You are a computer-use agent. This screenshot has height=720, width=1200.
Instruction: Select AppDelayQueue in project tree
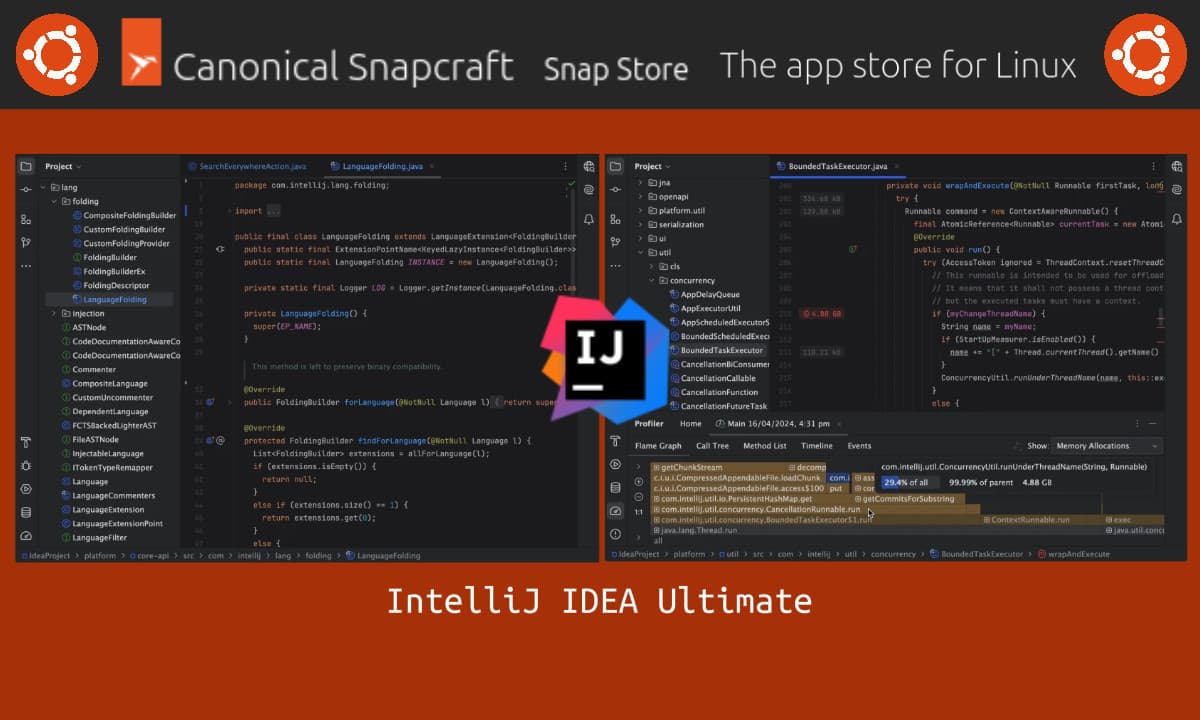704,295
